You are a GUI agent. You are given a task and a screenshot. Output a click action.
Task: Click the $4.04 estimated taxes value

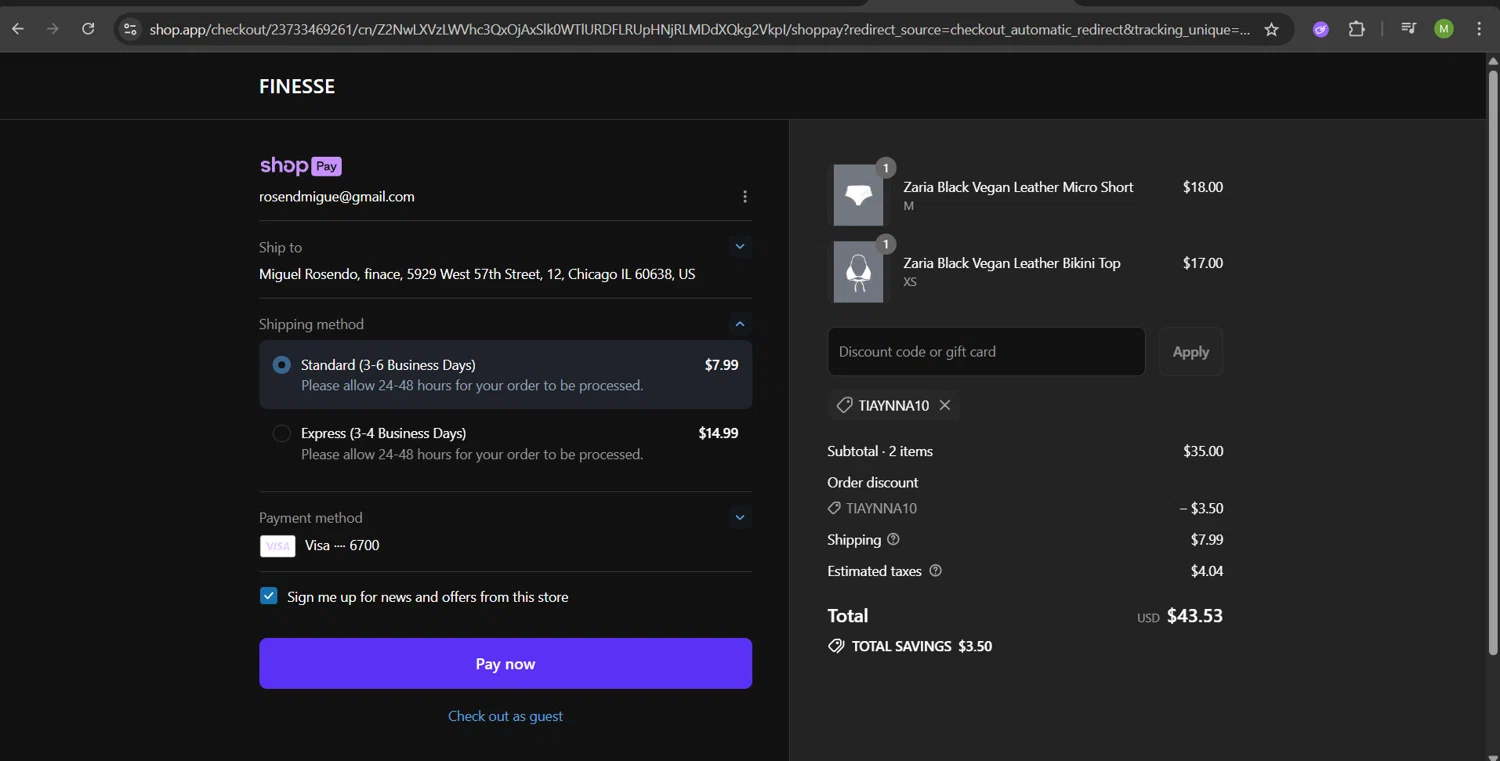(x=1207, y=571)
